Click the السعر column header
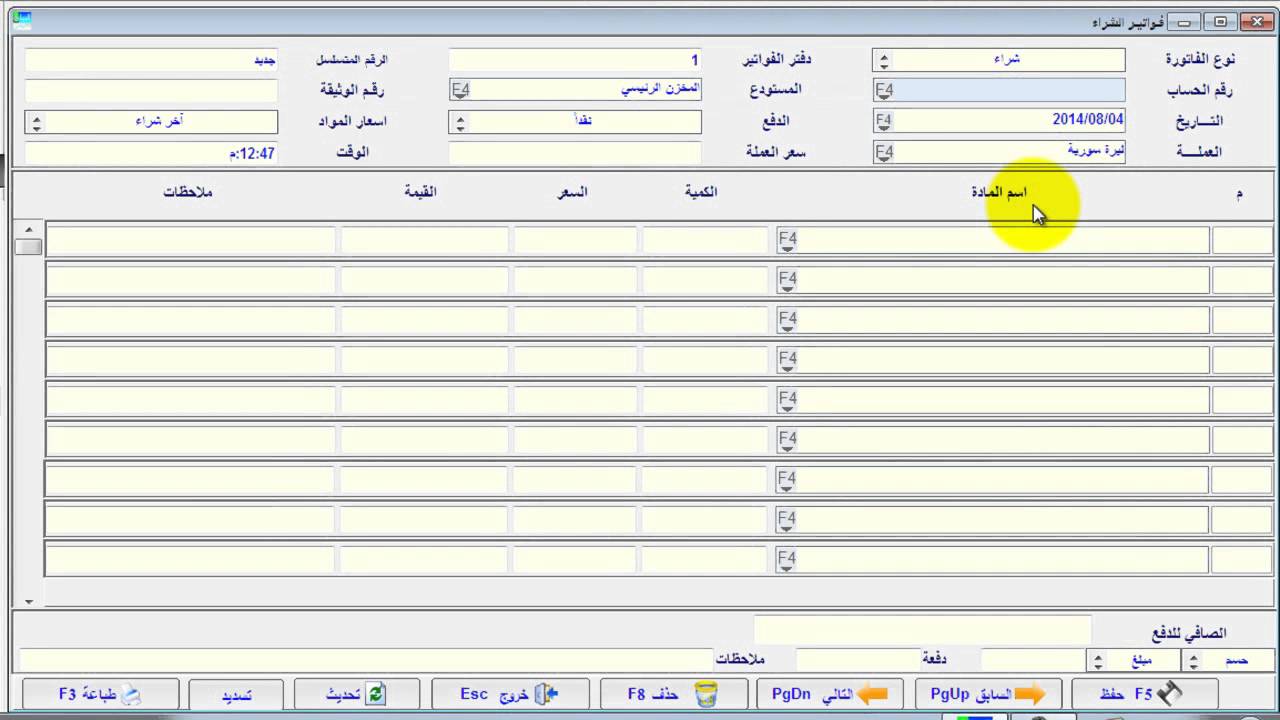The image size is (1280, 720). [x=572, y=192]
